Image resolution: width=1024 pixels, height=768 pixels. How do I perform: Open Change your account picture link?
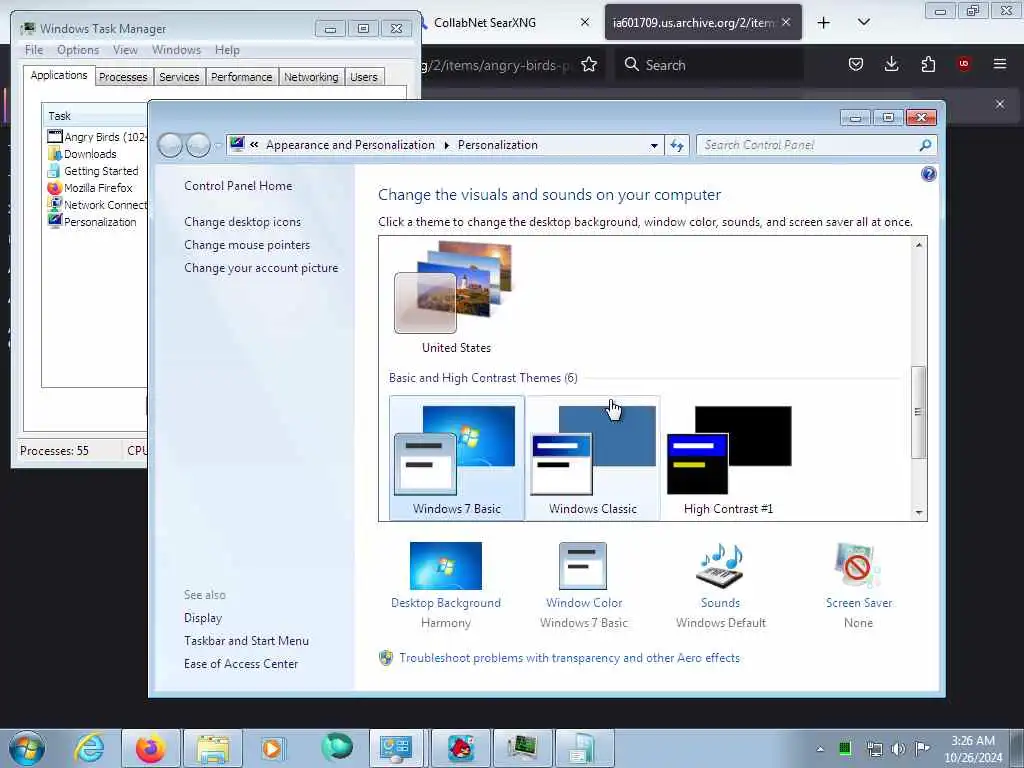261,268
